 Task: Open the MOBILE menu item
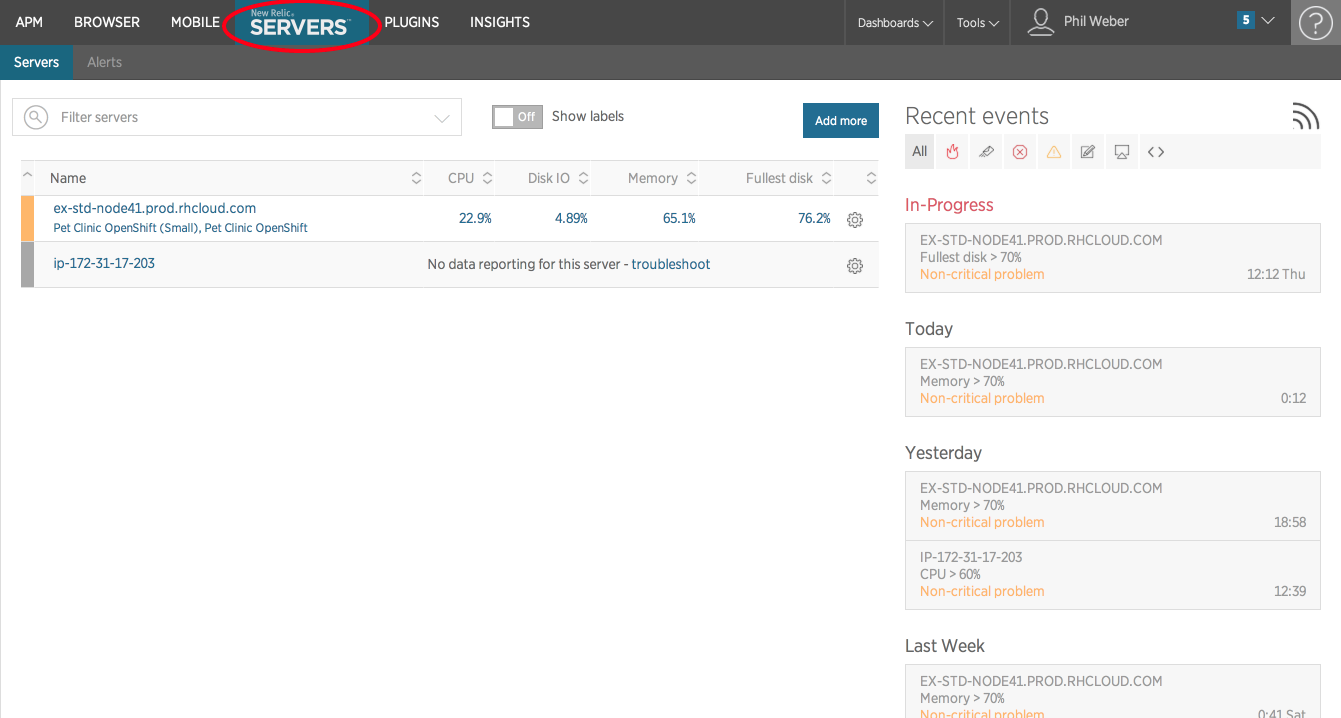click(195, 22)
